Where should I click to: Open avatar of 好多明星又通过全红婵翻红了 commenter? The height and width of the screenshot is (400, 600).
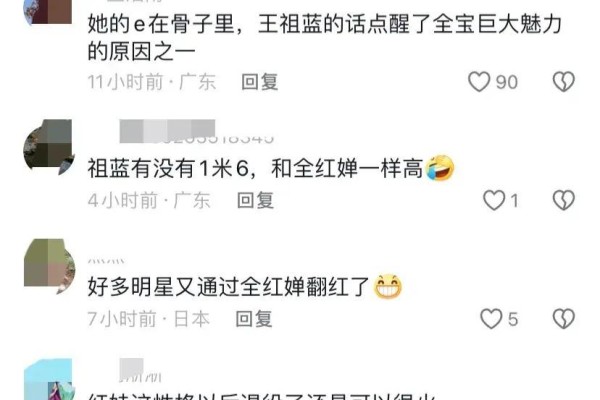[x=49, y=266]
